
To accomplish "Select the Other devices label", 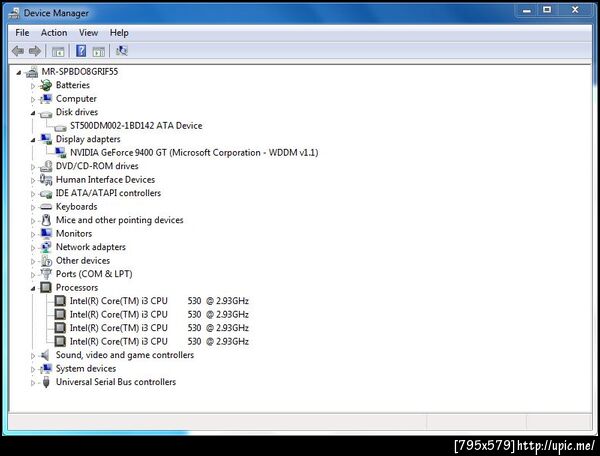I will click(x=83, y=261).
